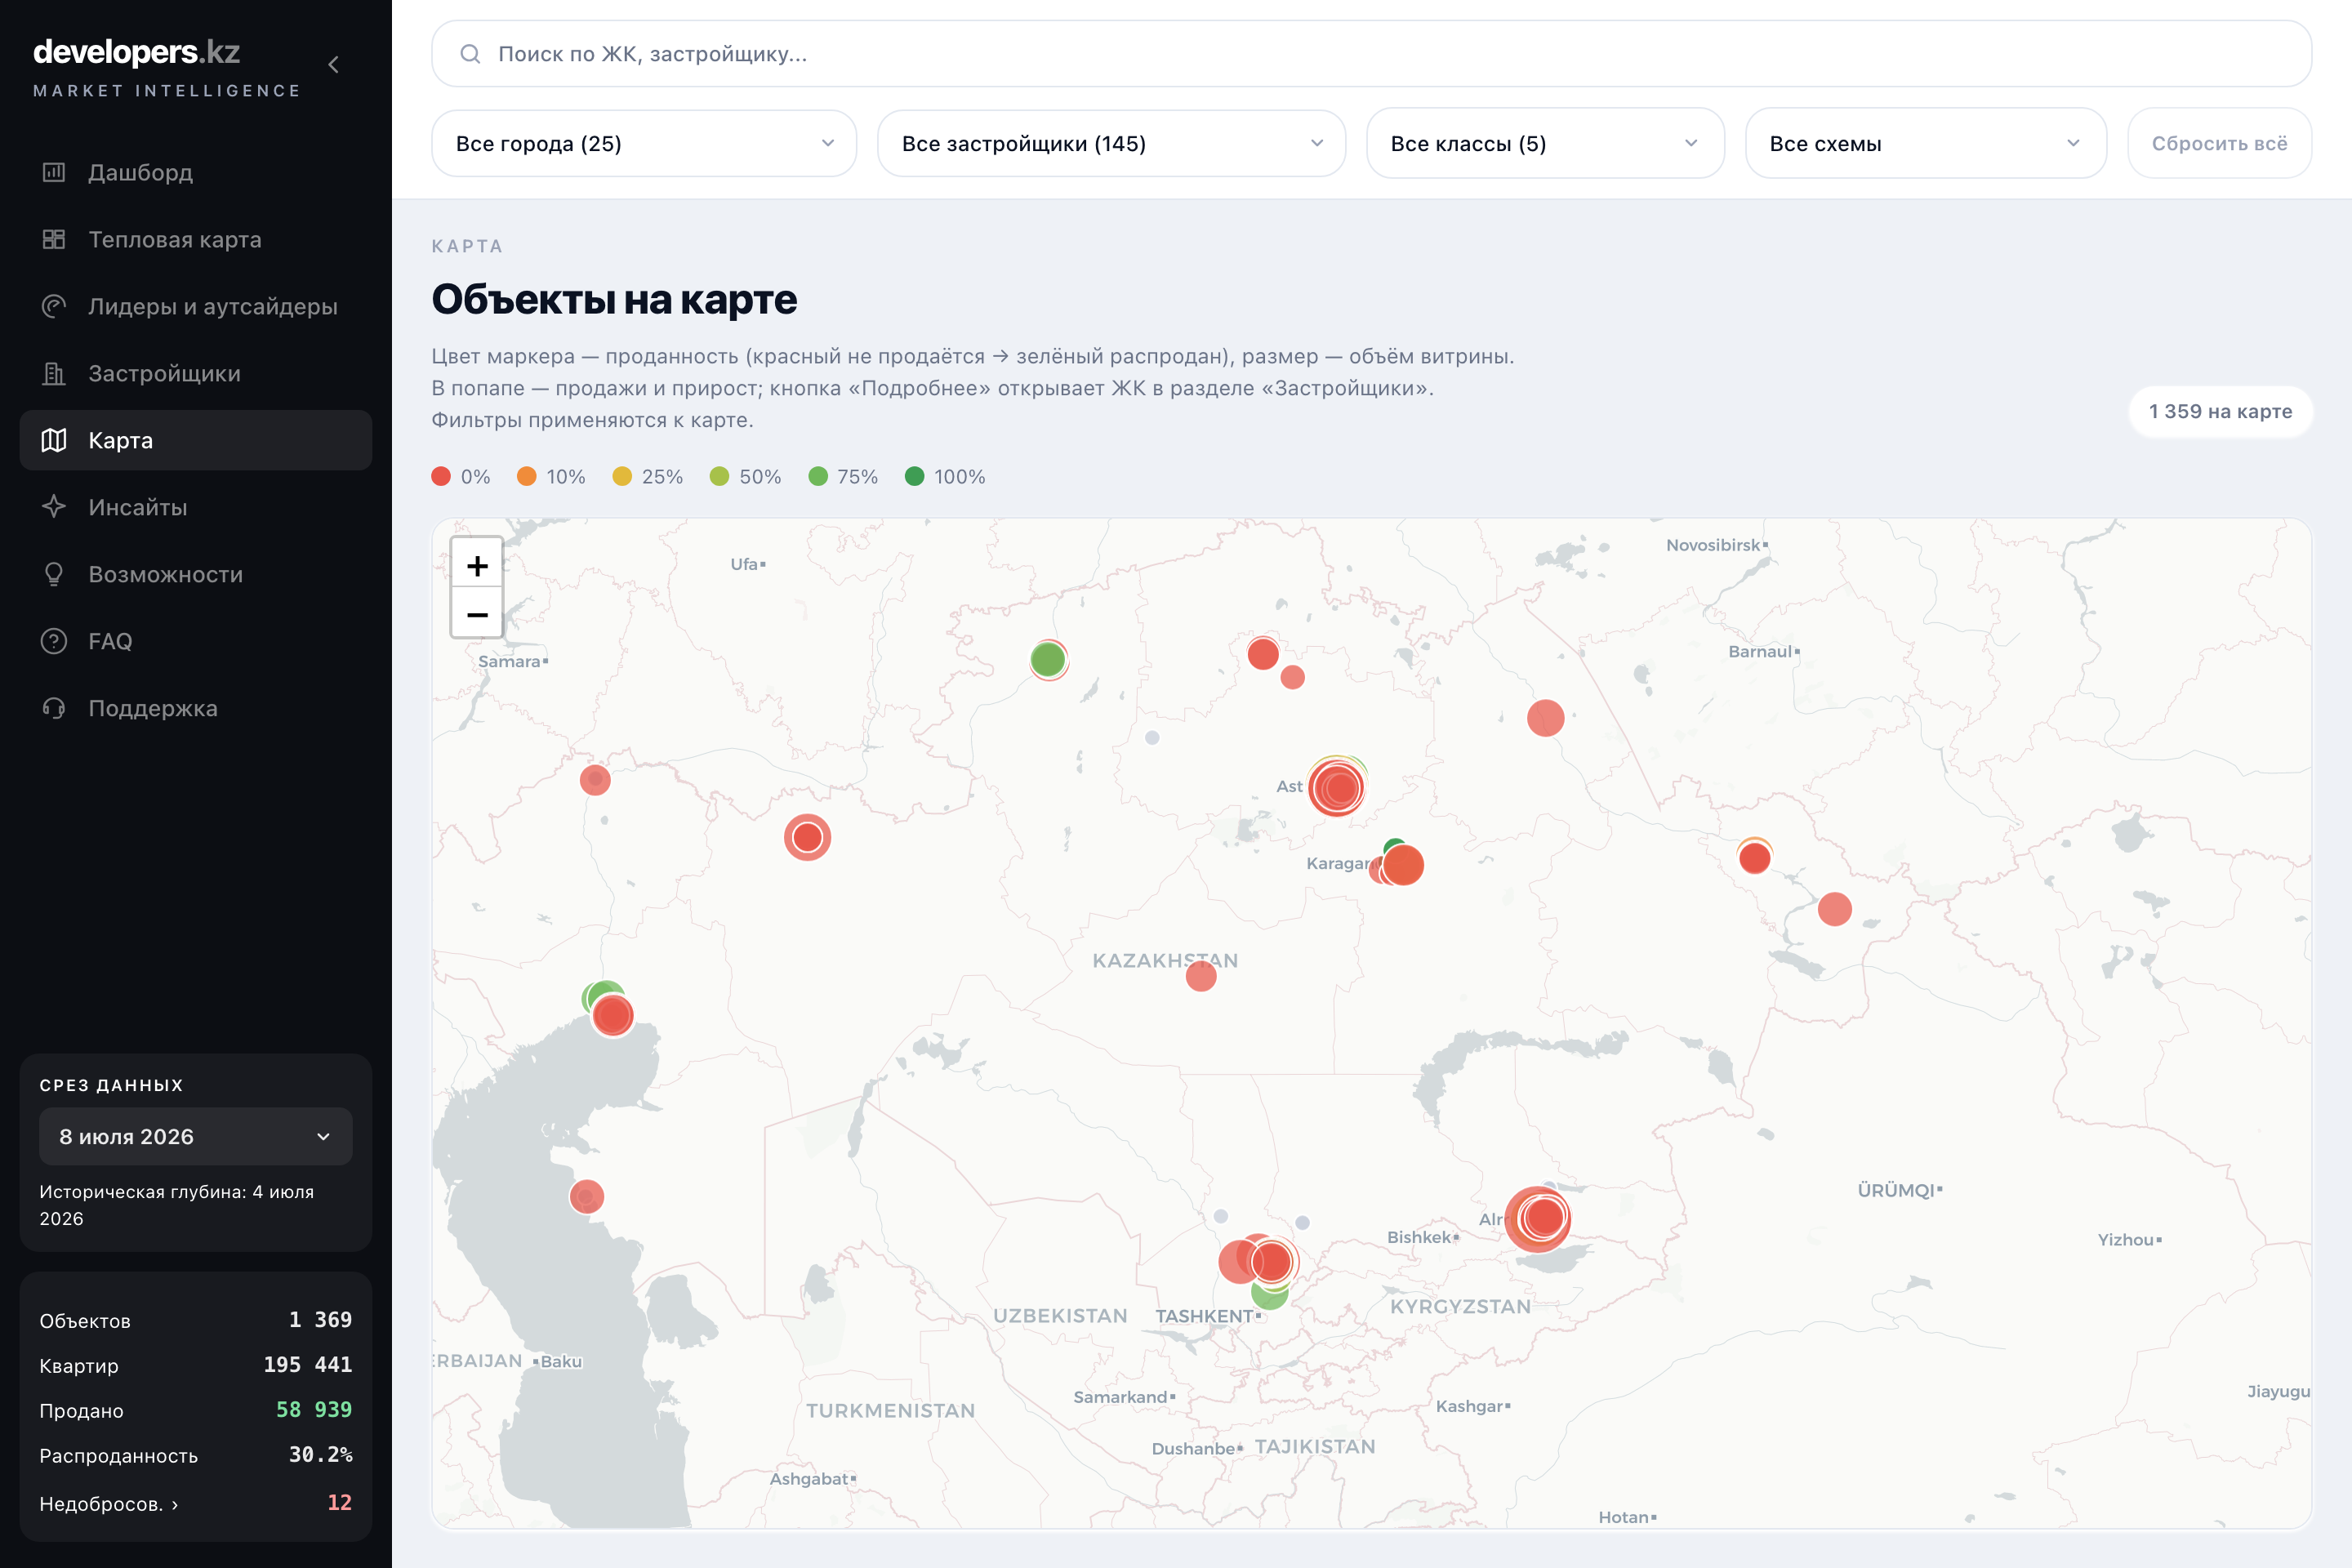Viewport: 2352px width, 1568px height.
Task: Click the developers.kz logo
Action: (137, 52)
